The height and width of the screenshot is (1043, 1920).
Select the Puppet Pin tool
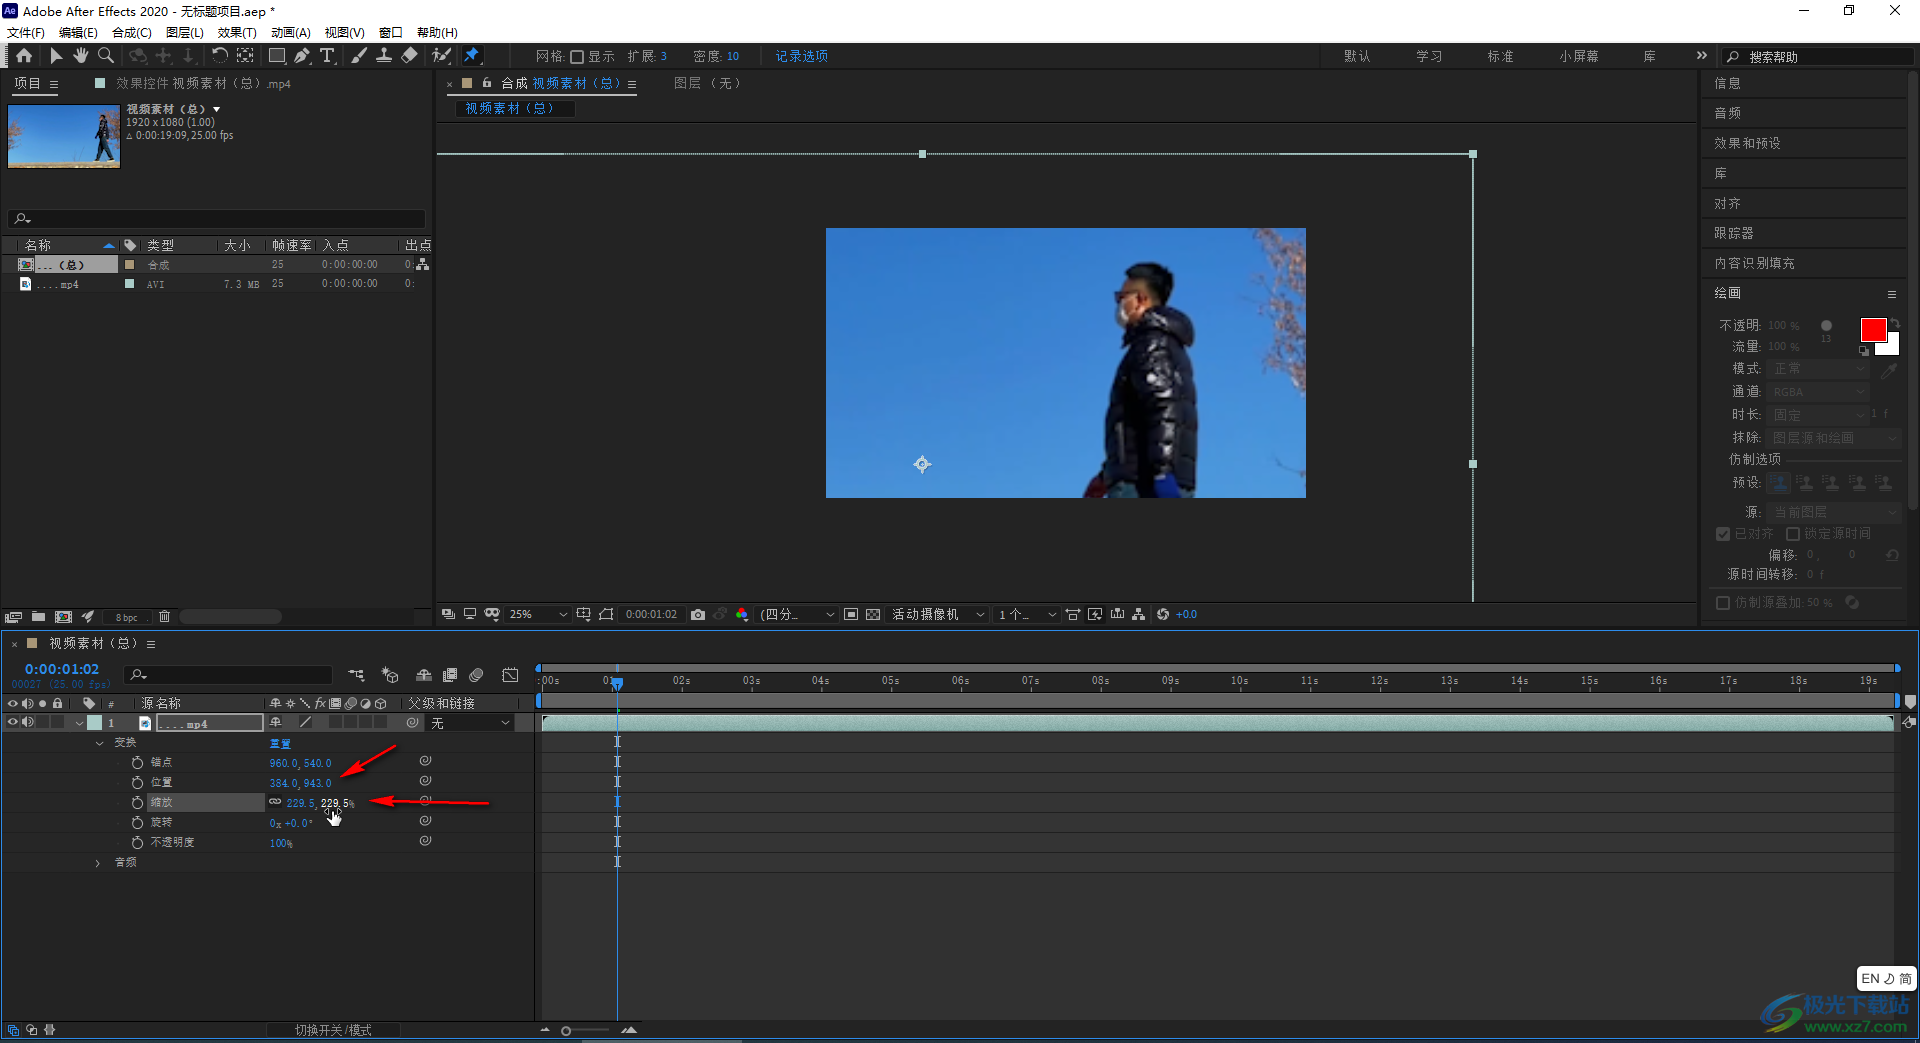click(x=472, y=56)
